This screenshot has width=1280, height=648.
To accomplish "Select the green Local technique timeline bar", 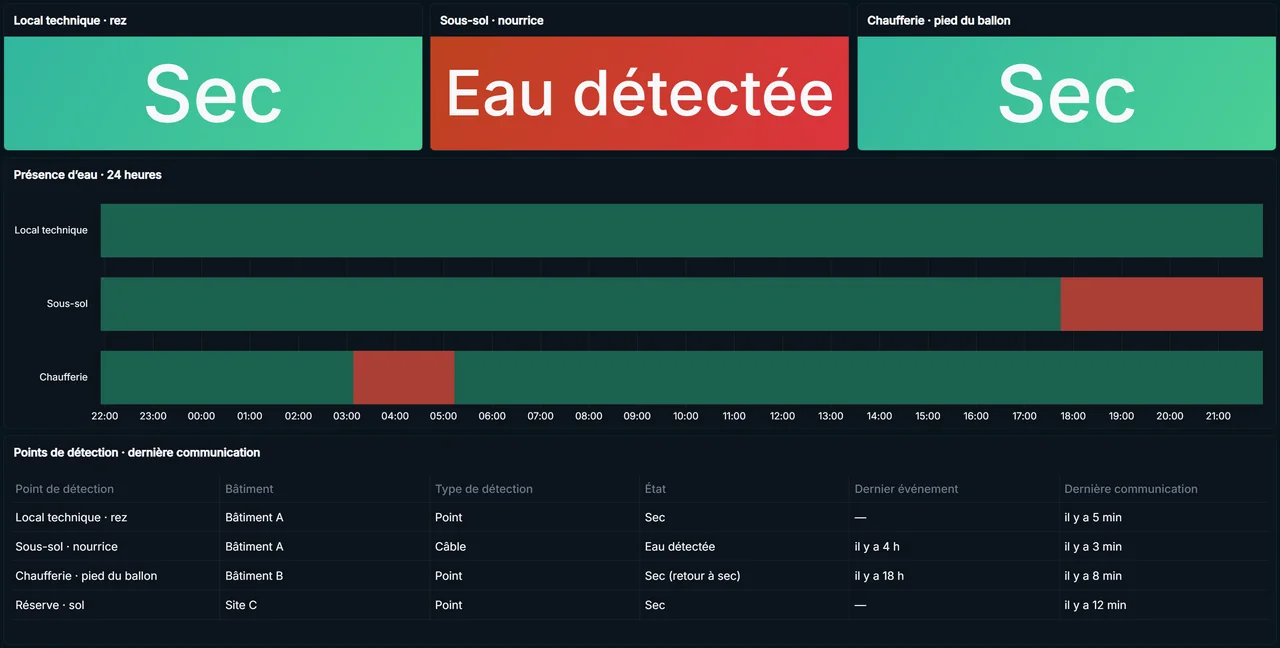I will pos(682,230).
